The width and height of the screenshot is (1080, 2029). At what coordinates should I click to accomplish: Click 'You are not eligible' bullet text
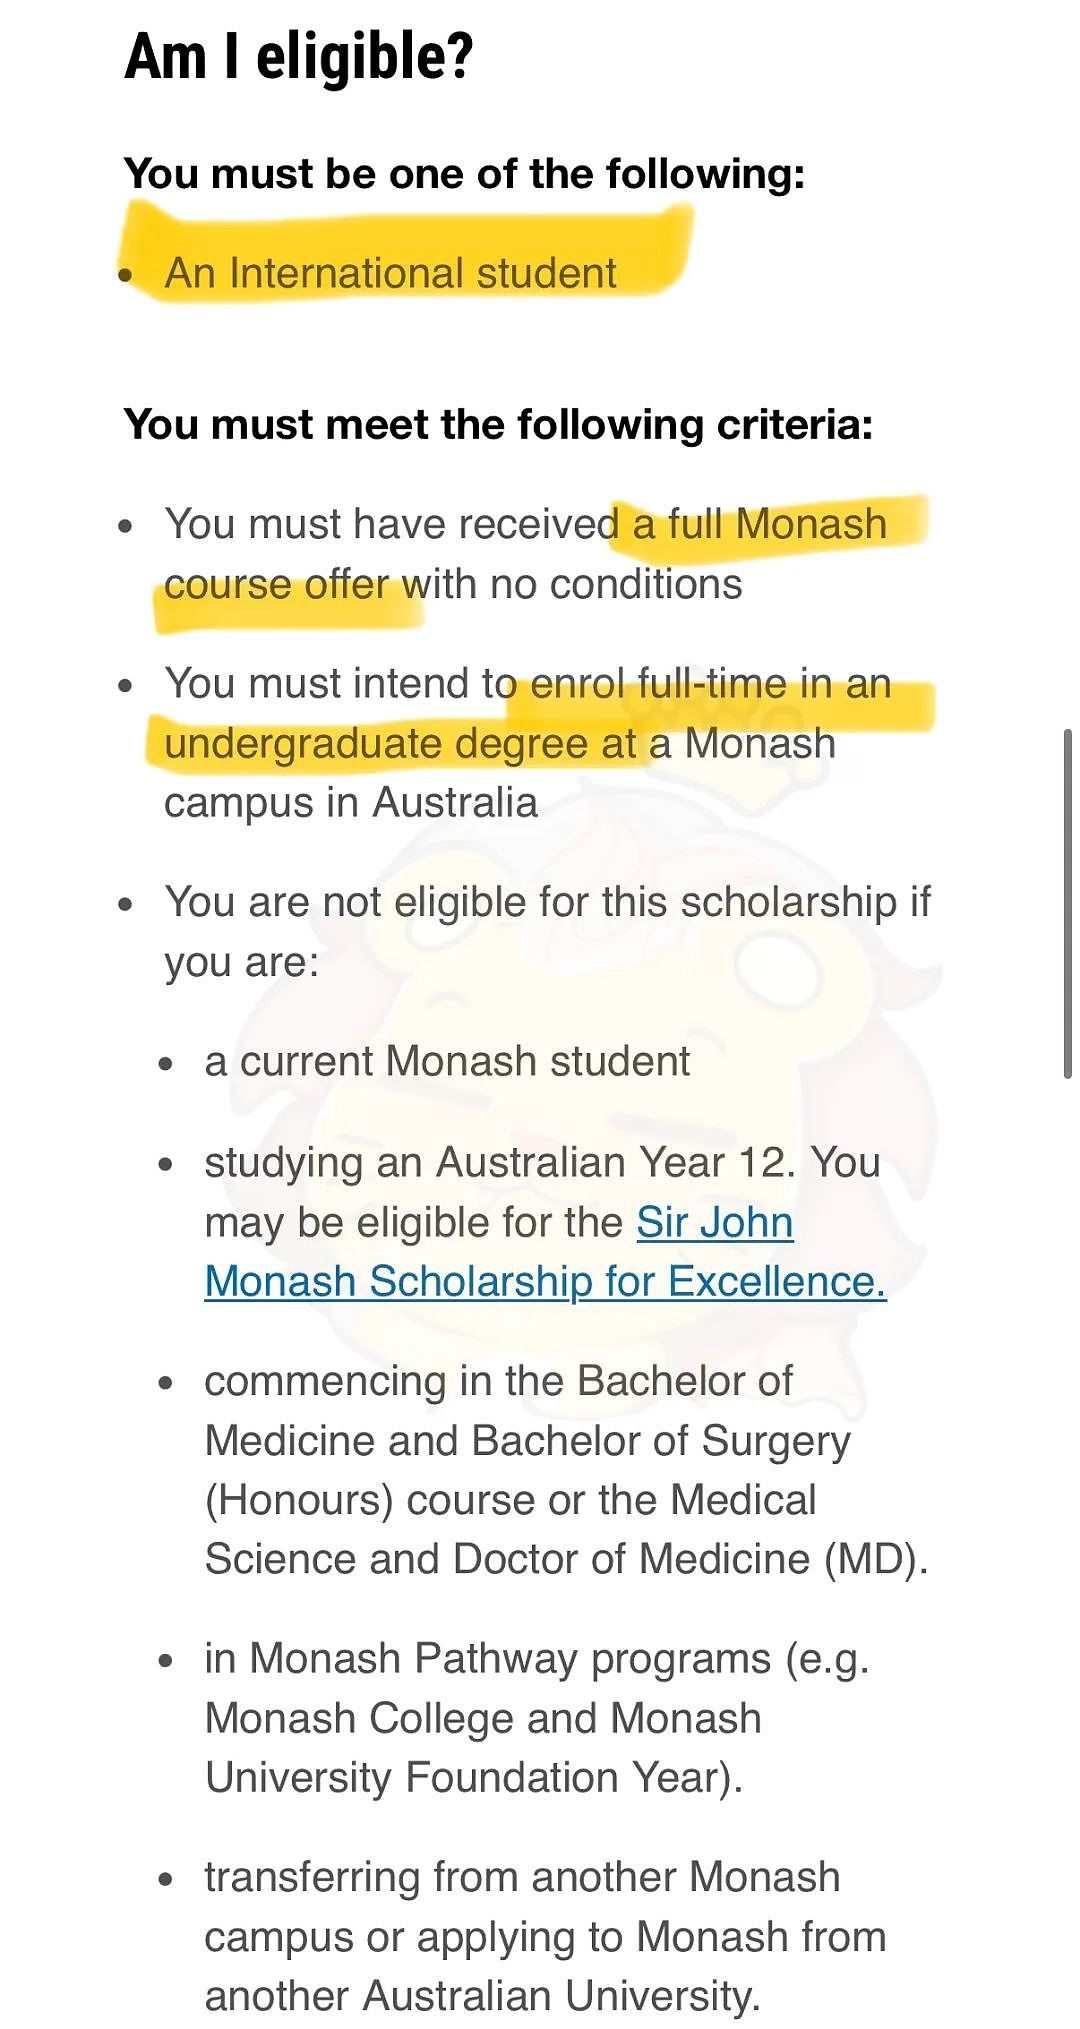pos(547,932)
